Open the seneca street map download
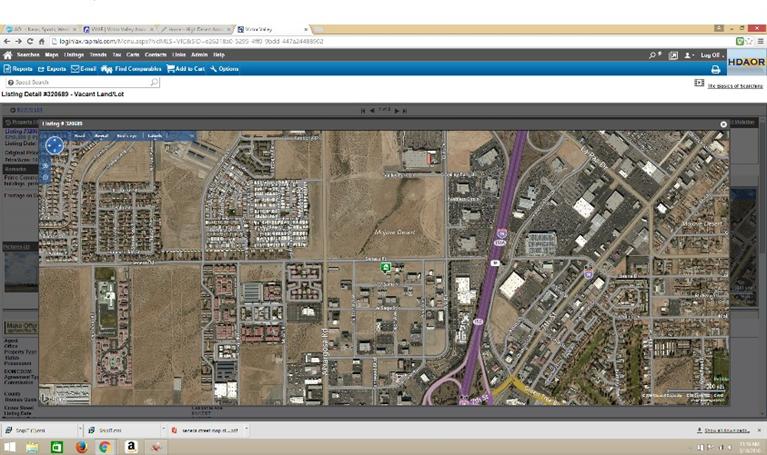The height and width of the screenshot is (455, 767). 209,431
